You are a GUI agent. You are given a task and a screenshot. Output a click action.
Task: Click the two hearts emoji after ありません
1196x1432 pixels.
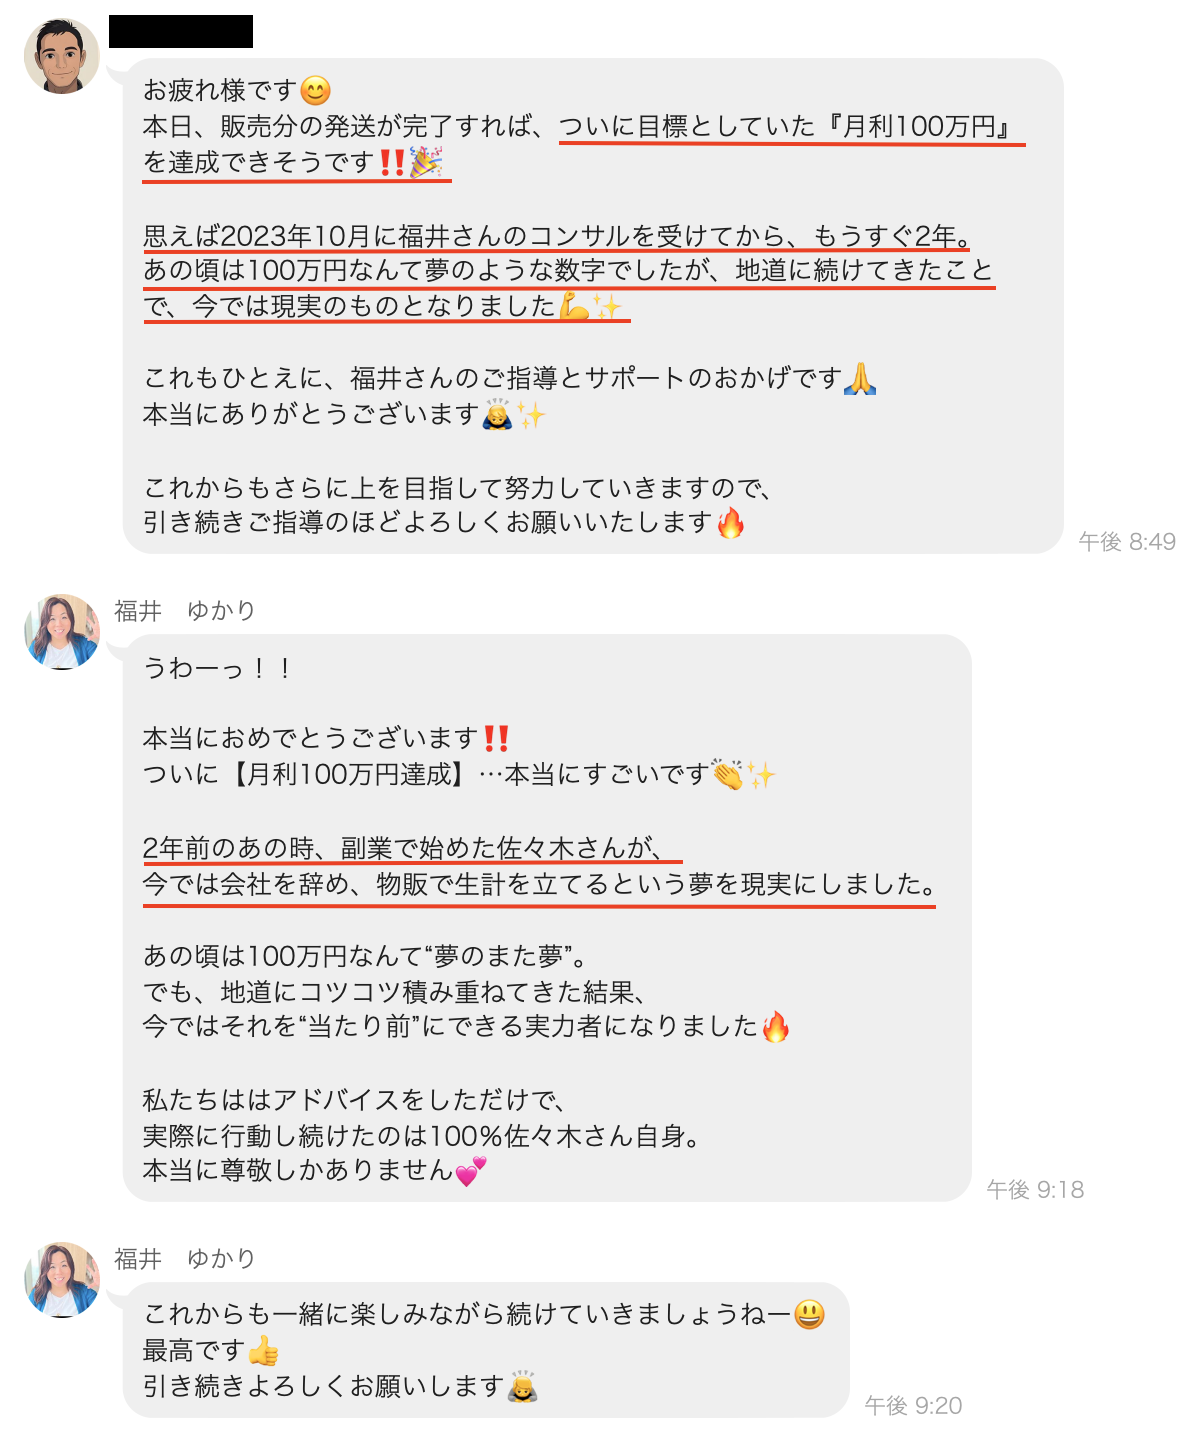pos(471,1171)
